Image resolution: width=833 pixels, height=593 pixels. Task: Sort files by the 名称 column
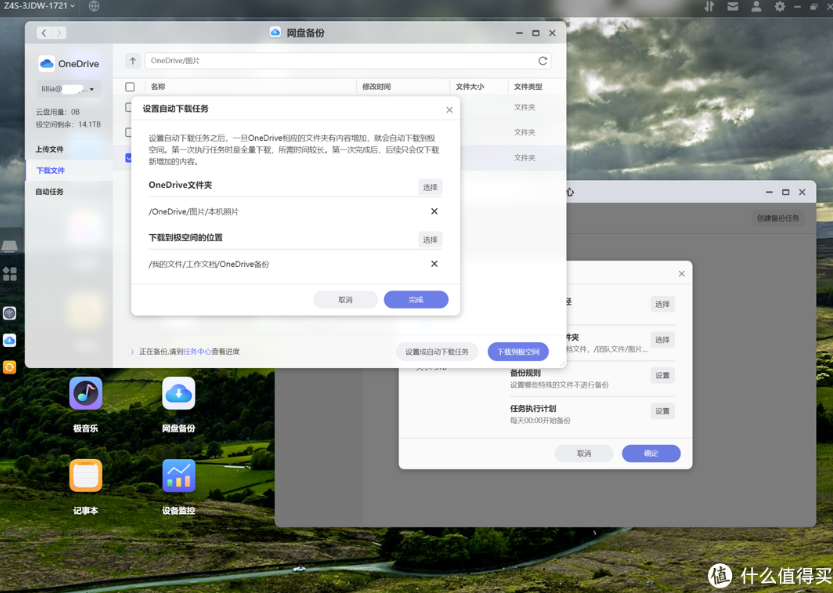pos(158,87)
